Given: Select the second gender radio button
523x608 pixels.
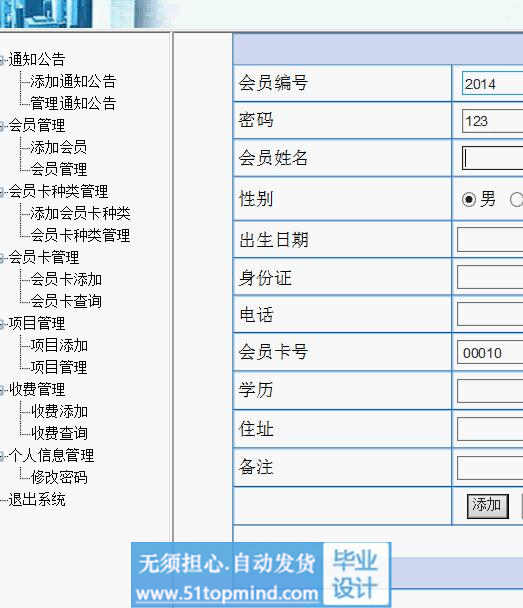Looking at the screenshot, I should [516, 200].
